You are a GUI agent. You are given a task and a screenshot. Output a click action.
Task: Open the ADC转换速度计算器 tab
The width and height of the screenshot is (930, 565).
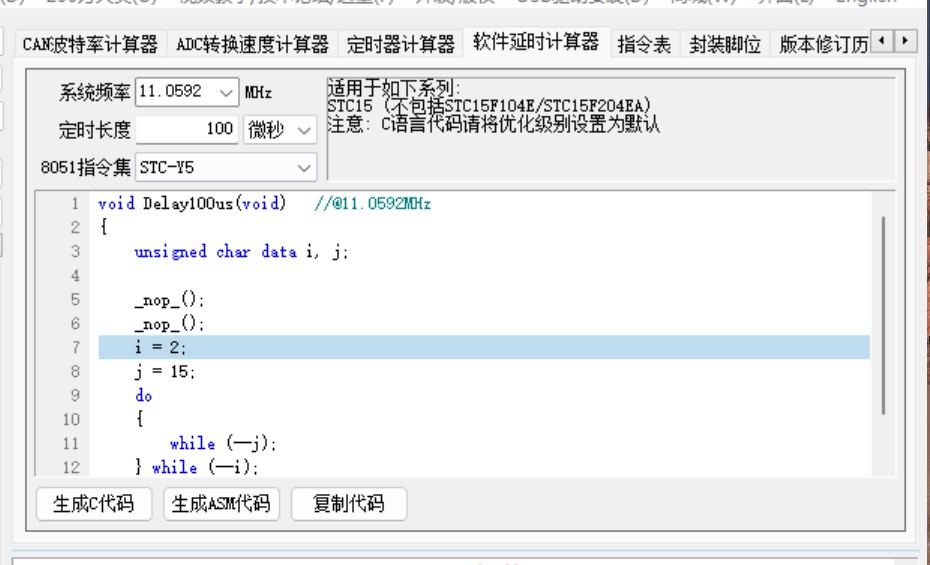253,44
